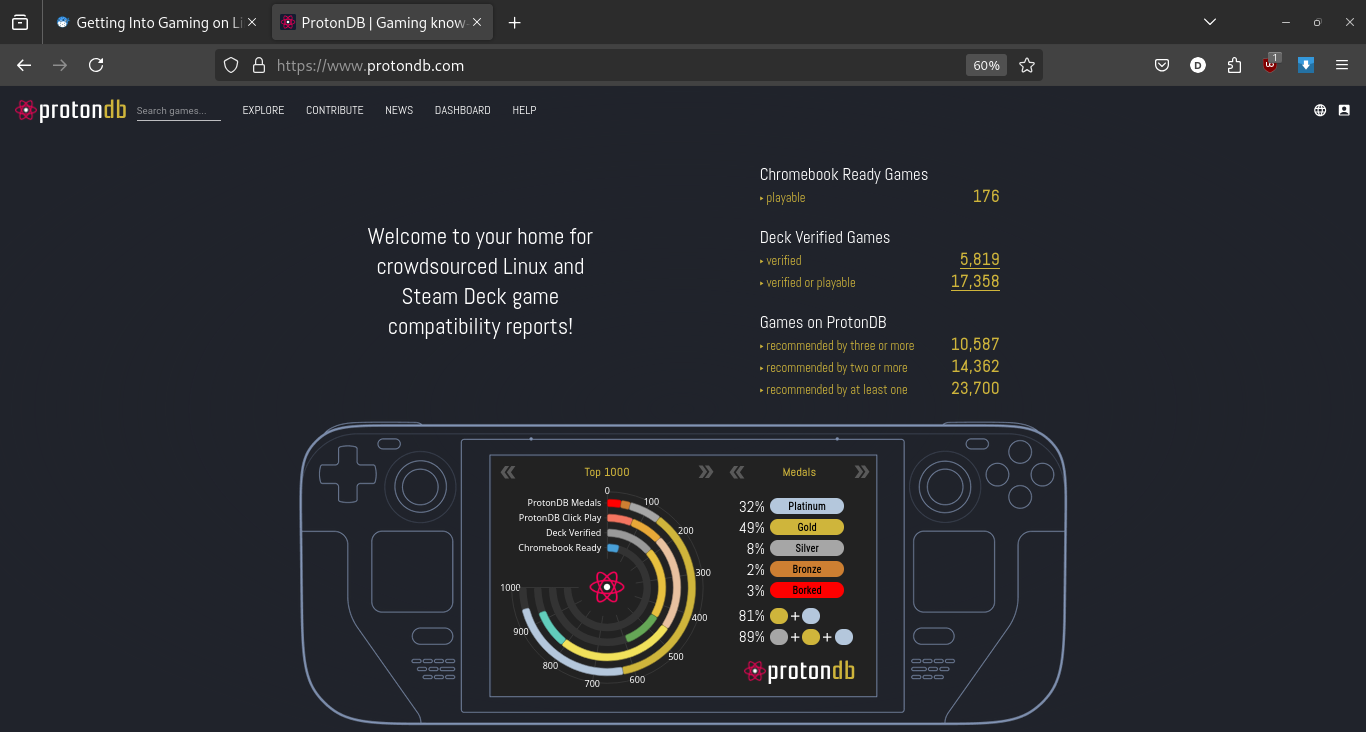Click the 89% silver gold platinum row
The image size is (1366, 732).
(x=795, y=637)
